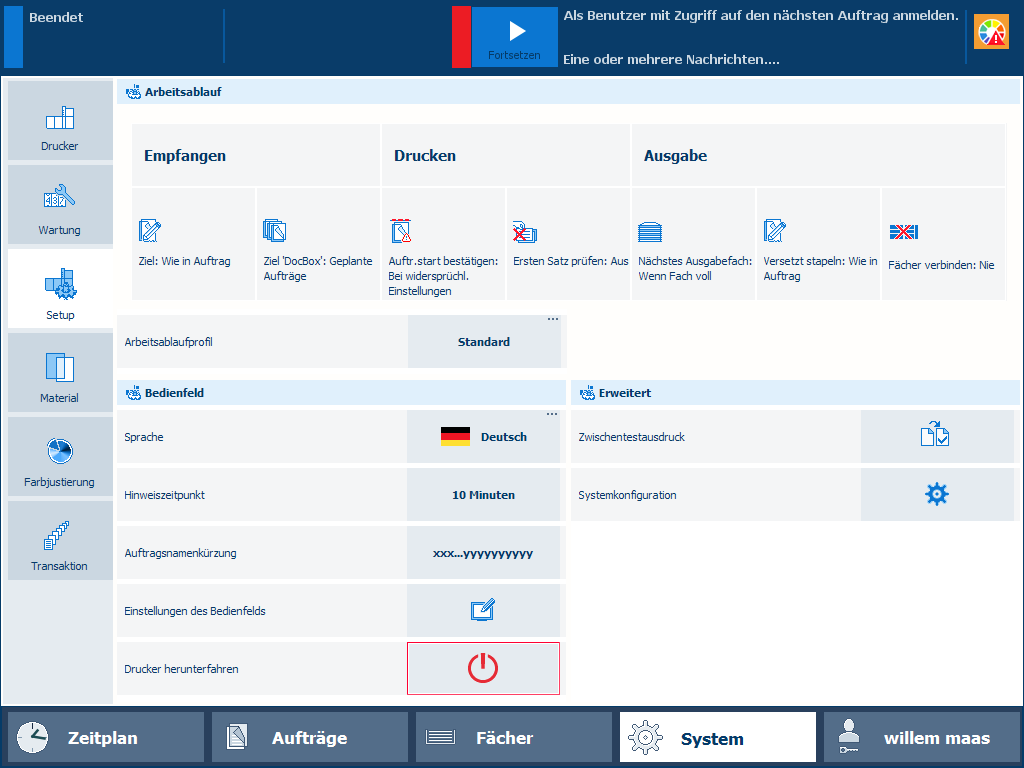
Task: Click the color status warning icon
Action: [x=991, y=32]
